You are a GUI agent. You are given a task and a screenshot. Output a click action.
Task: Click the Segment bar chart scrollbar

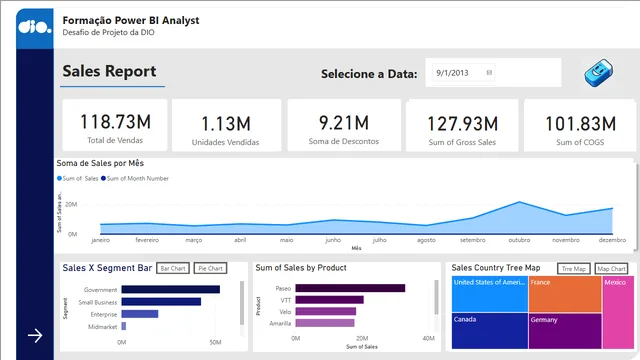pos(242,302)
